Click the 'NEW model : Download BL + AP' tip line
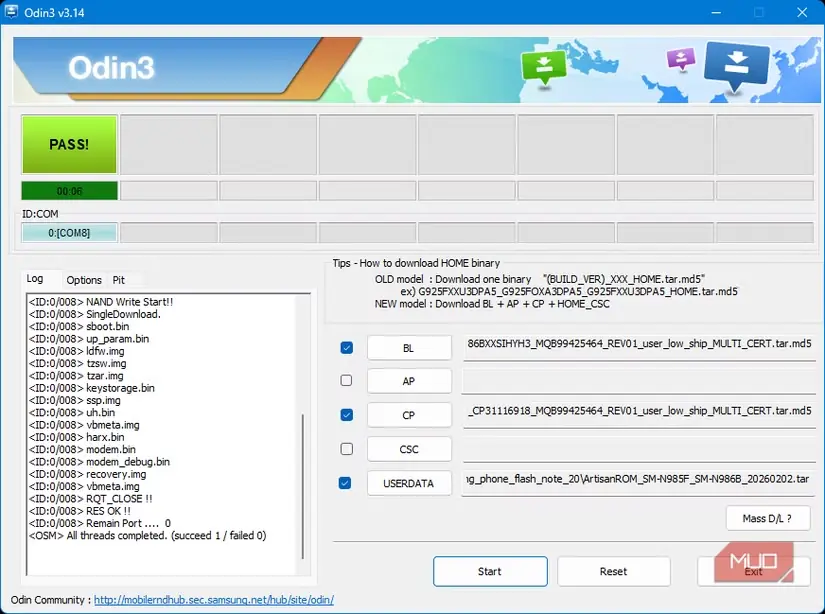The image size is (825, 614). tap(492, 304)
